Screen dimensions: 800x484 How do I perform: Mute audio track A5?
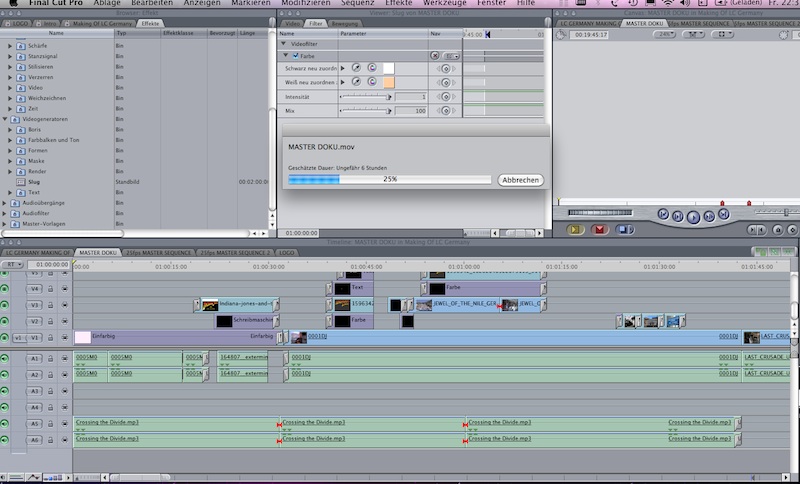coord(6,423)
